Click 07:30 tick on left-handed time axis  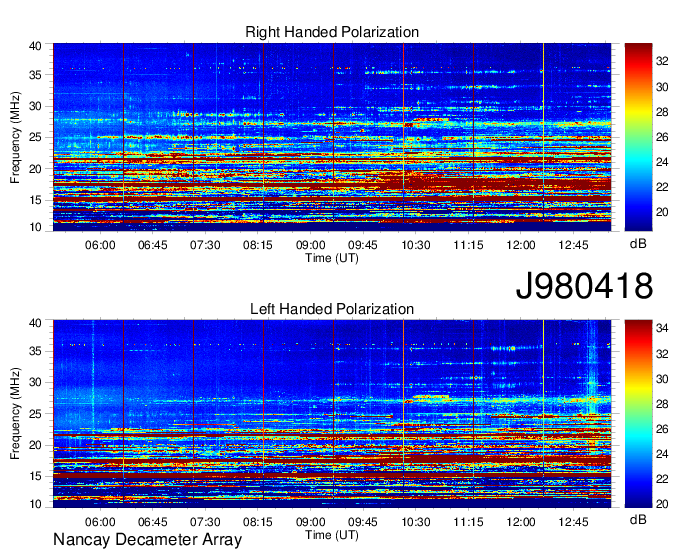(205, 522)
